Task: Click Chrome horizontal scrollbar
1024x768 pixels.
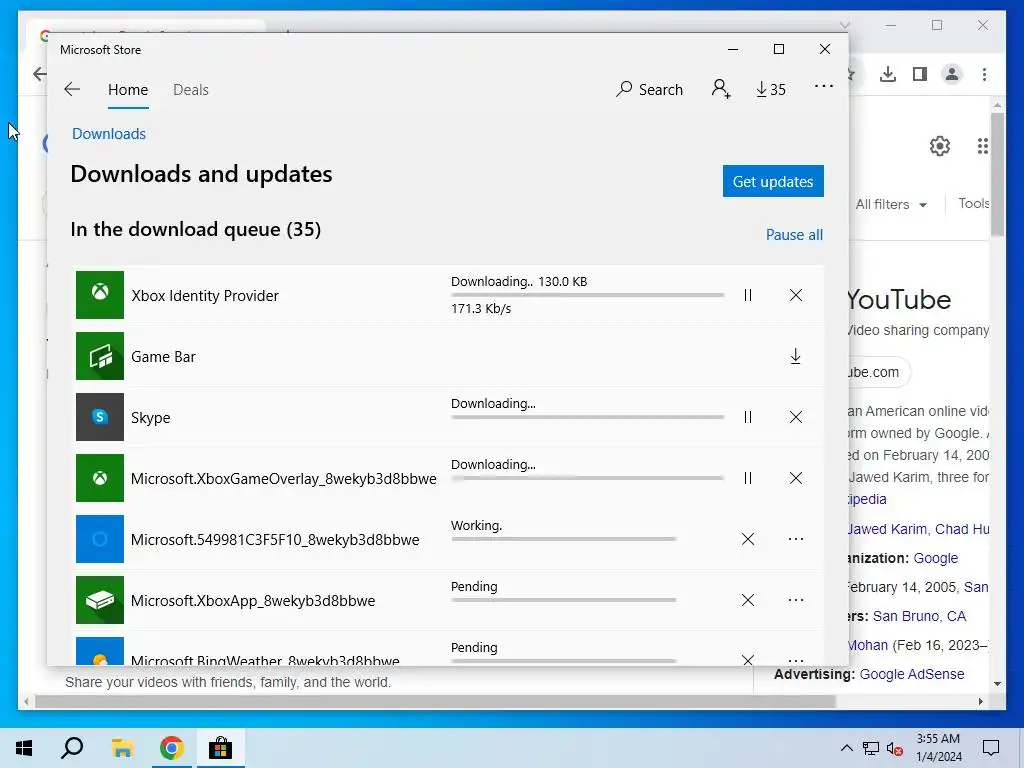Action: (435, 702)
